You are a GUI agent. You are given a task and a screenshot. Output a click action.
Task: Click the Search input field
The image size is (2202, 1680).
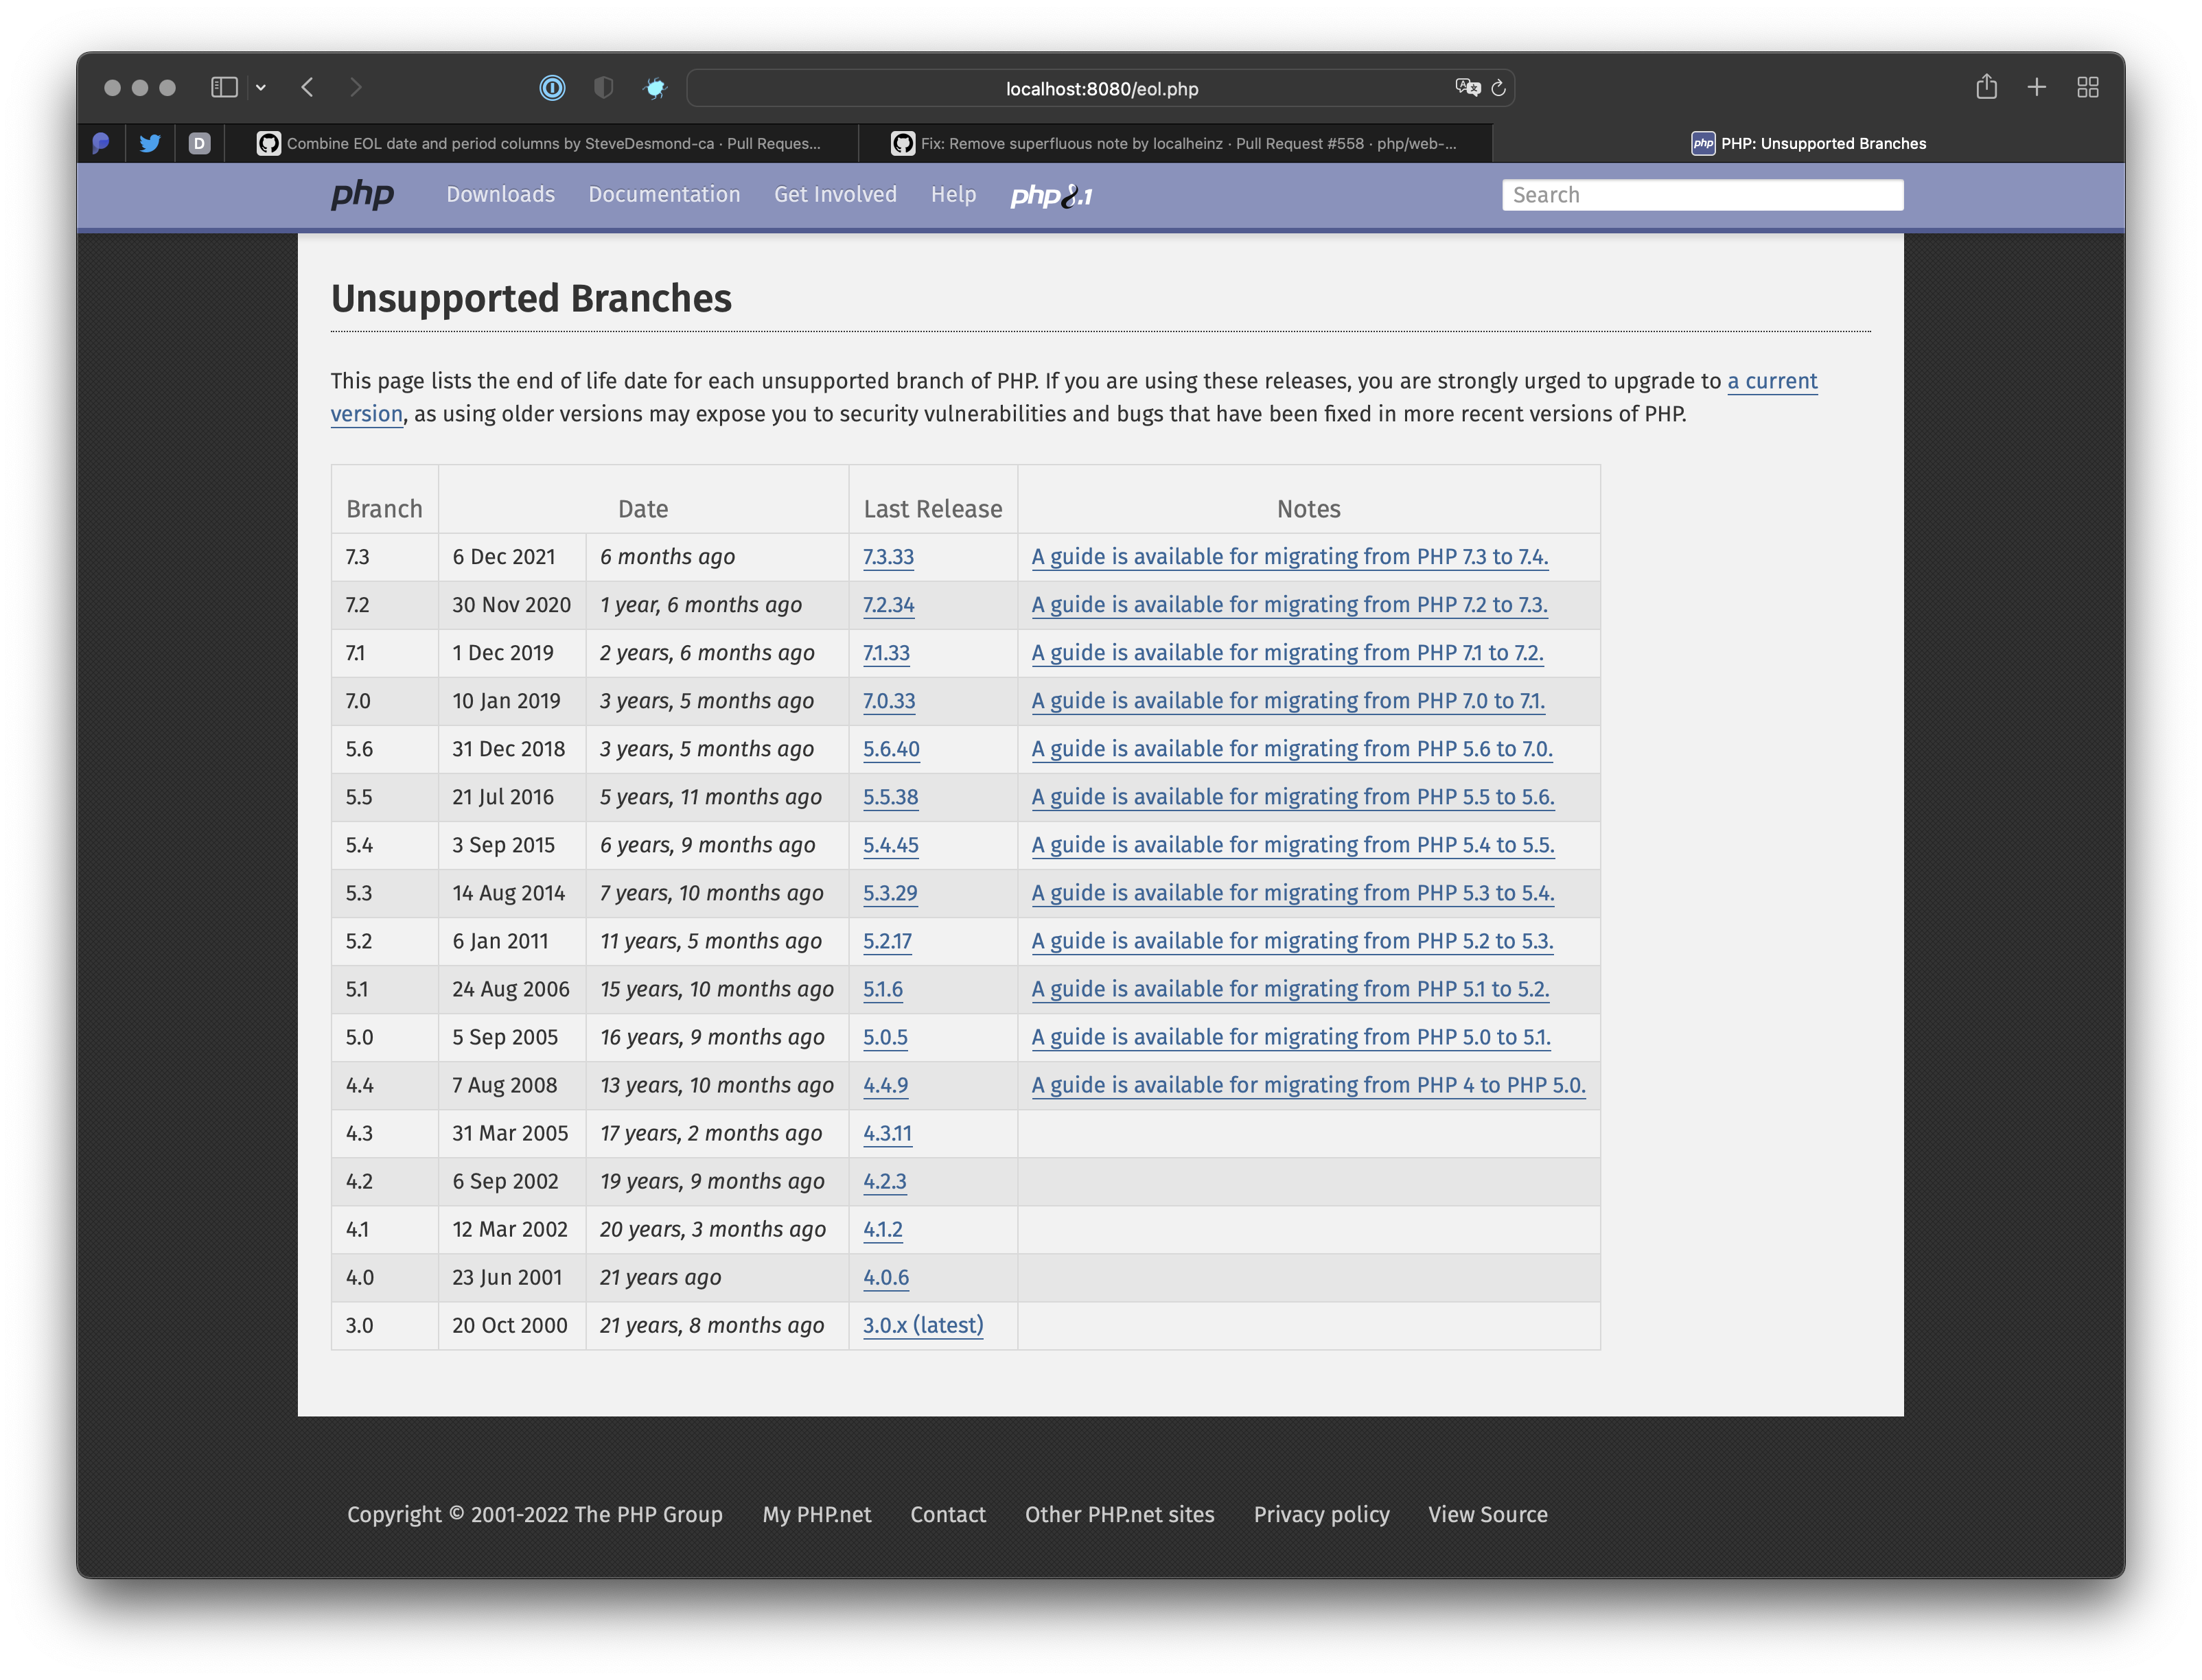(1702, 195)
